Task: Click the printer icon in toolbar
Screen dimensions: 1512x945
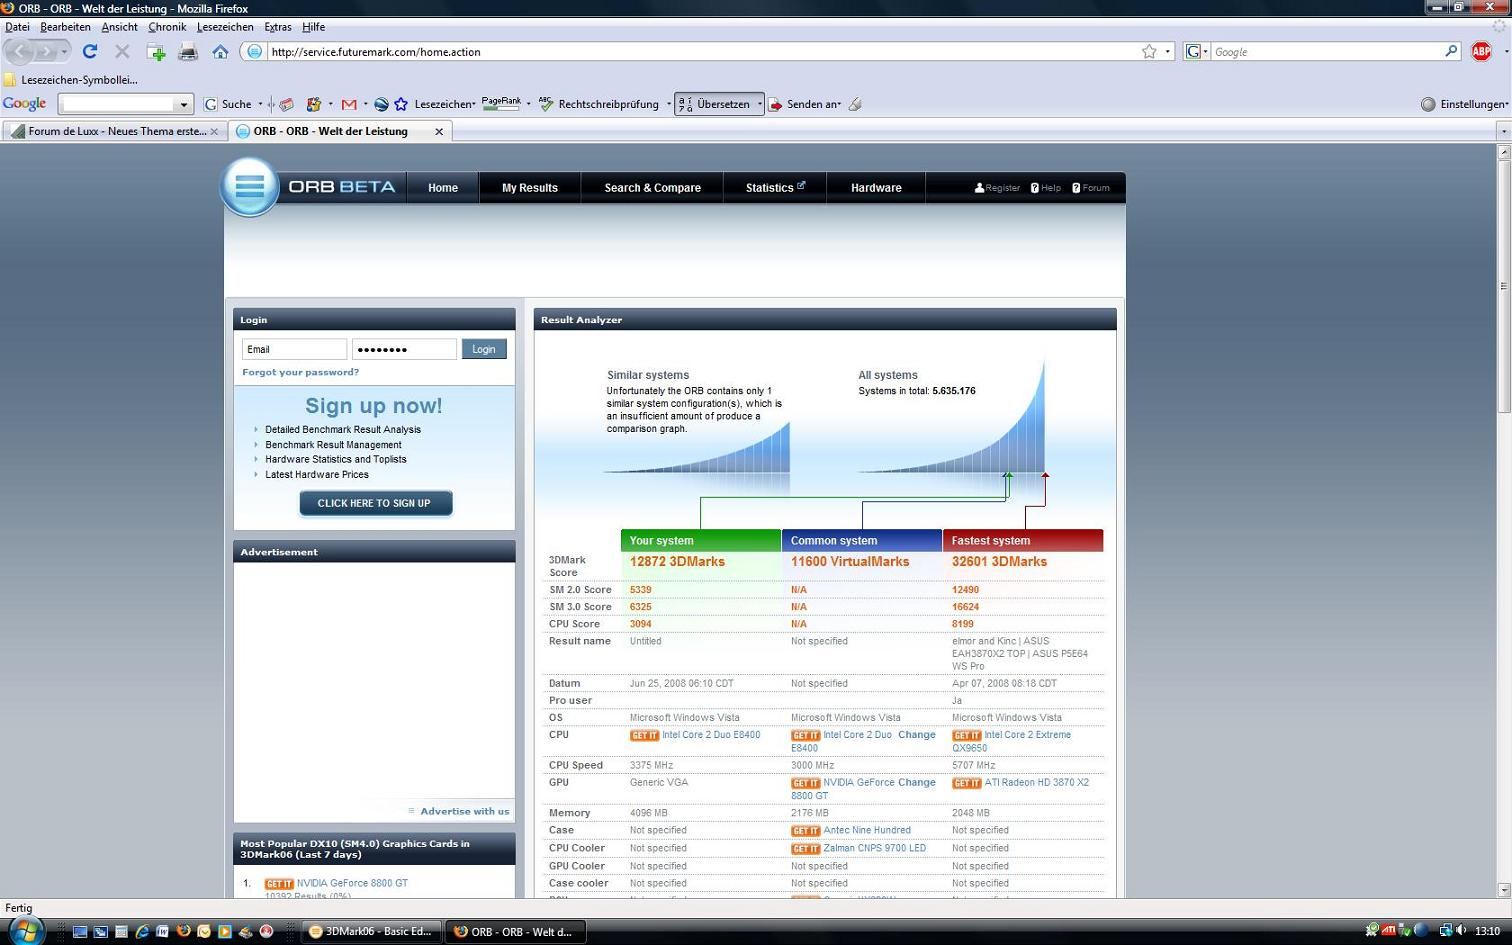Action: [x=188, y=52]
